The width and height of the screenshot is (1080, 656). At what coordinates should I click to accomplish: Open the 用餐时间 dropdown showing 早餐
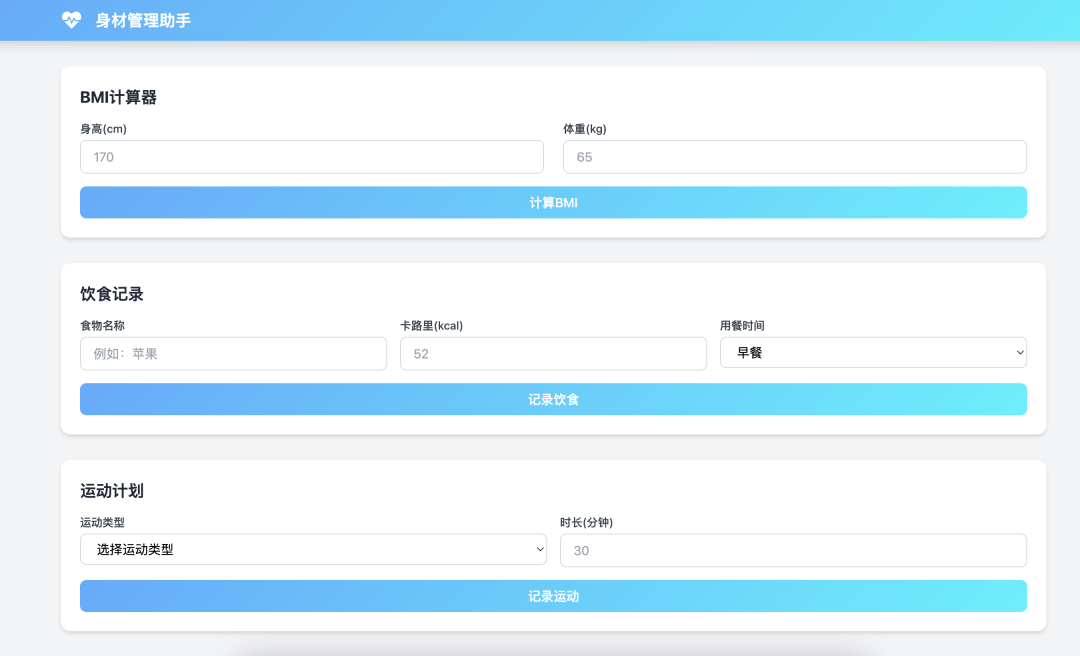click(872, 353)
